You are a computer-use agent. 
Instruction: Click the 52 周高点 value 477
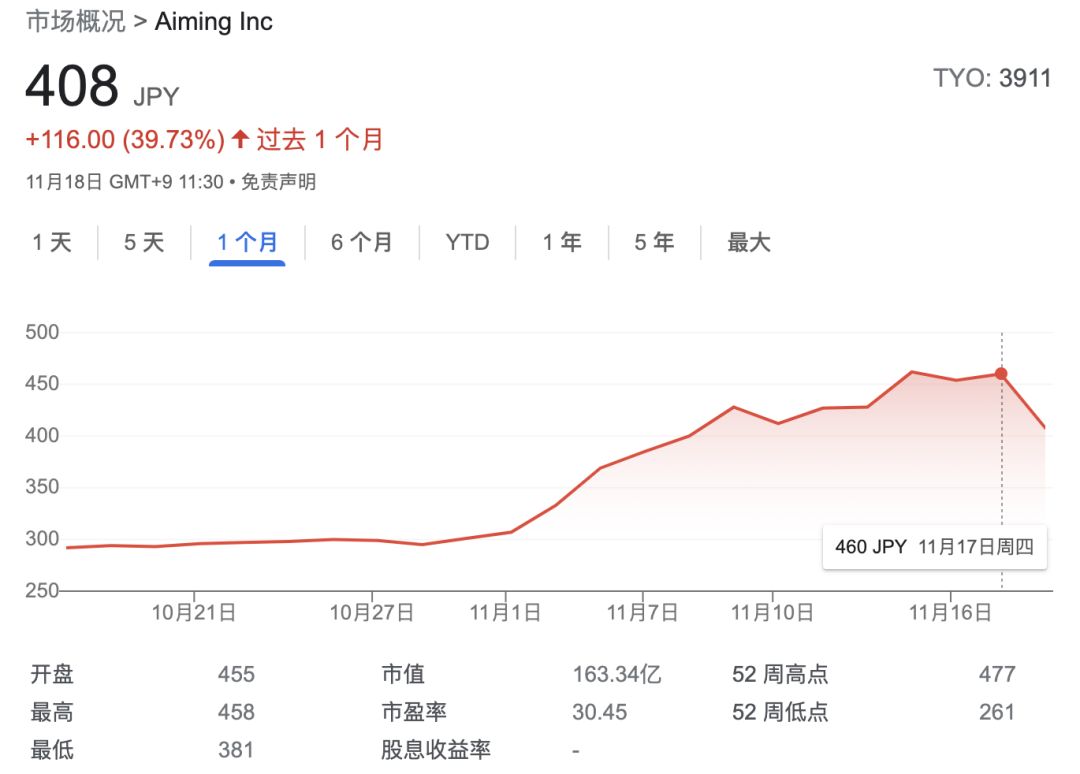pyautogui.click(x=997, y=674)
